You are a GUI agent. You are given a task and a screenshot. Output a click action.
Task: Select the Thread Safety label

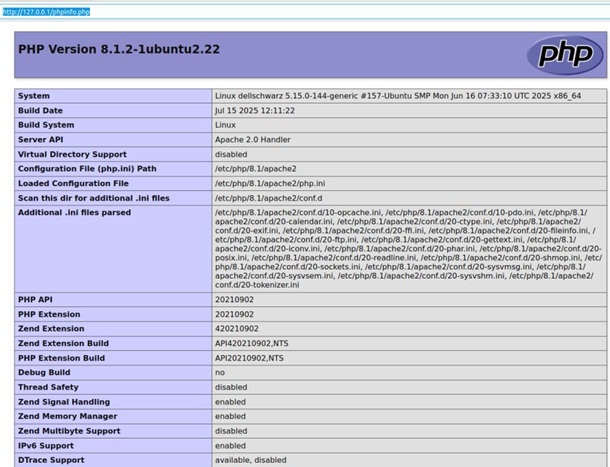pos(48,387)
